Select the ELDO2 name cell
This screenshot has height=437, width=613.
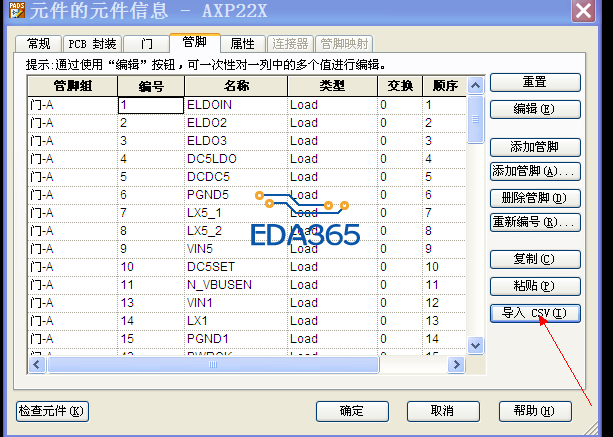pos(236,123)
